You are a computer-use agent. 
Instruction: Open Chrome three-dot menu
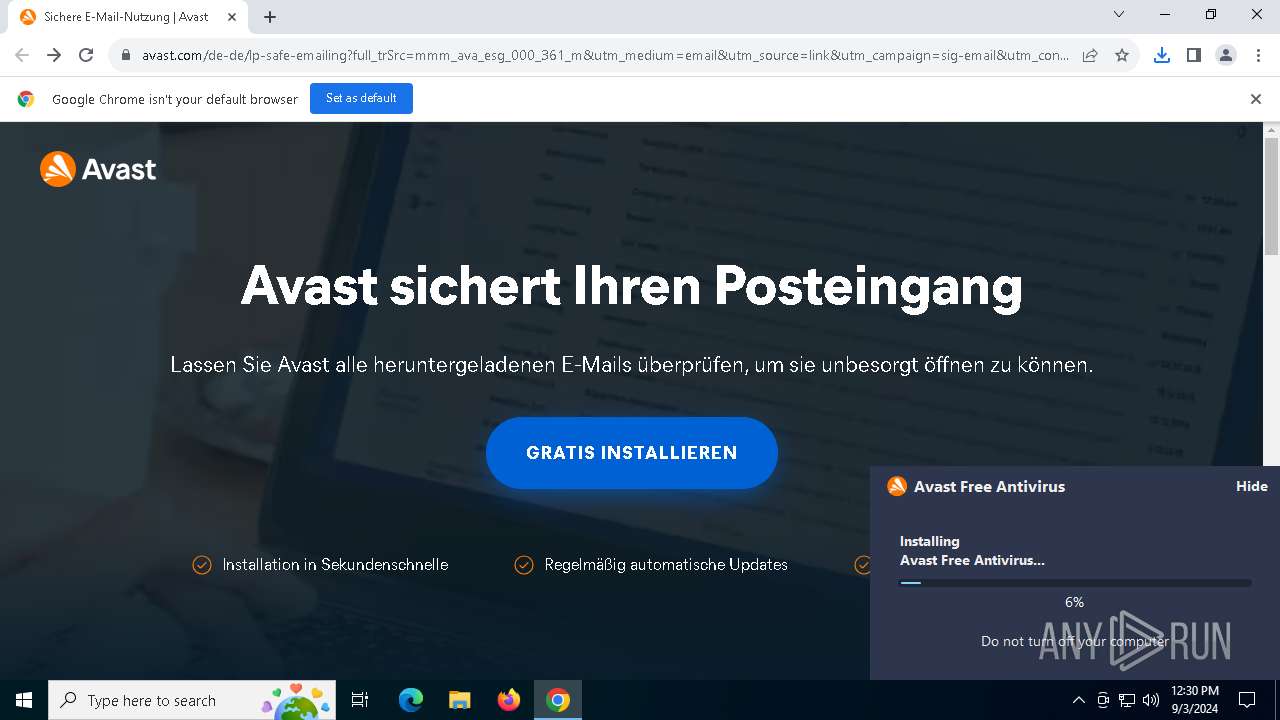coord(1258,55)
